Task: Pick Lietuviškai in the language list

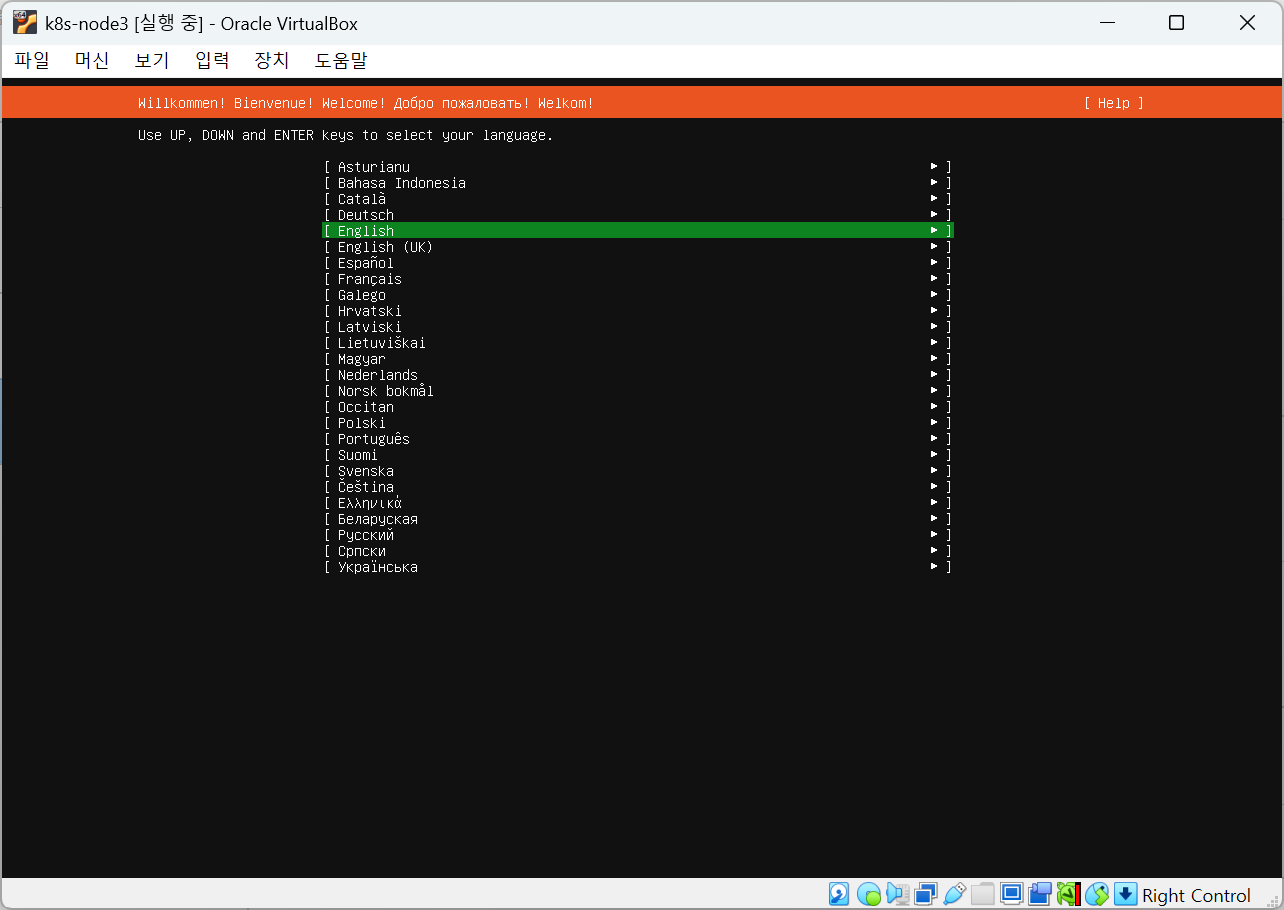Action: [x=638, y=343]
